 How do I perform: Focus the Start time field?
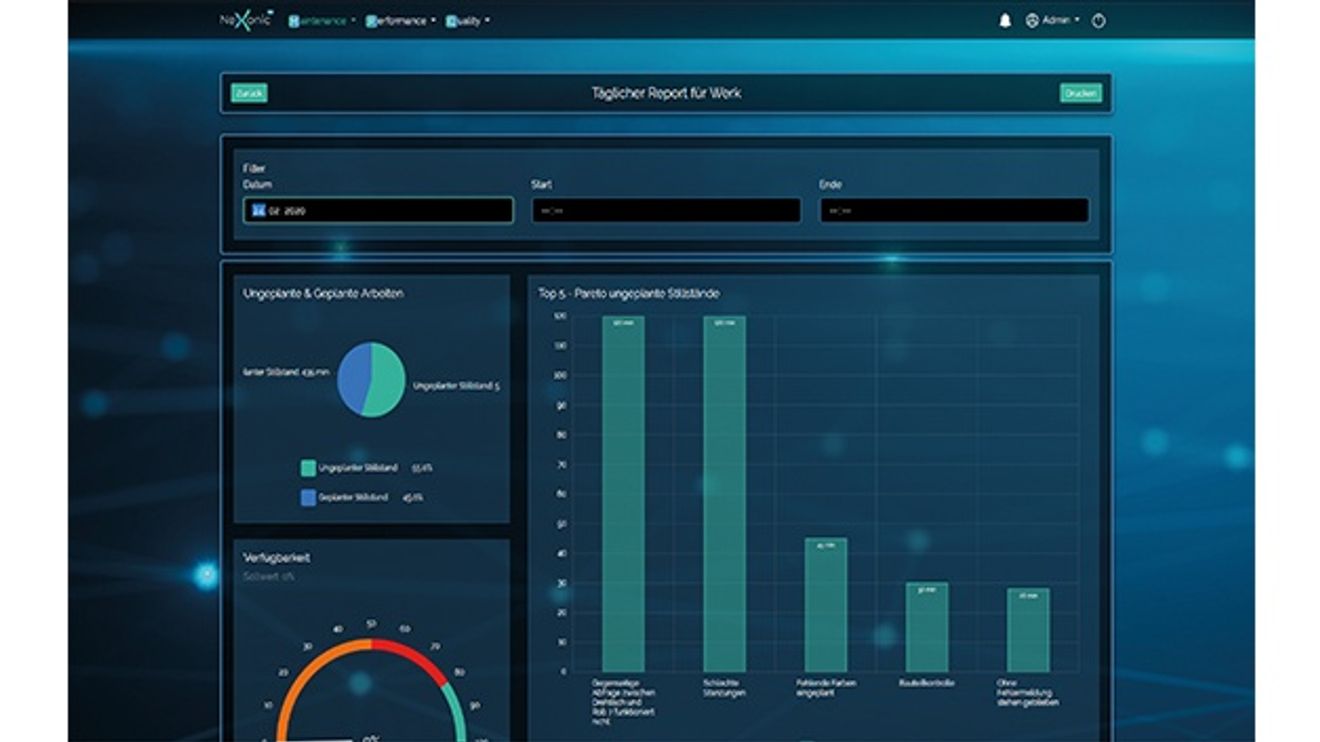(666, 210)
